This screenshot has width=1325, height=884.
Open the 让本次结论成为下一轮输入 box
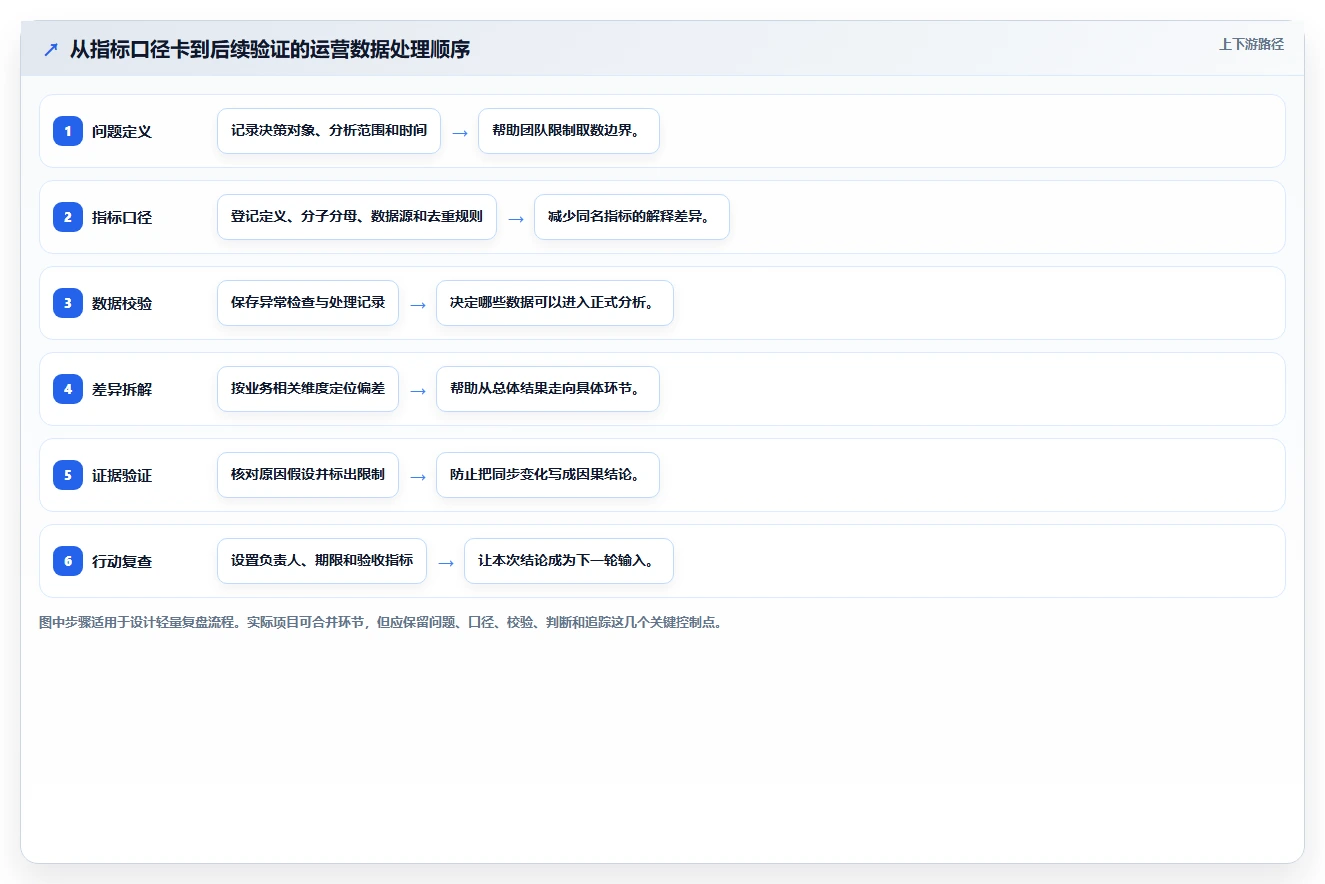pos(569,561)
